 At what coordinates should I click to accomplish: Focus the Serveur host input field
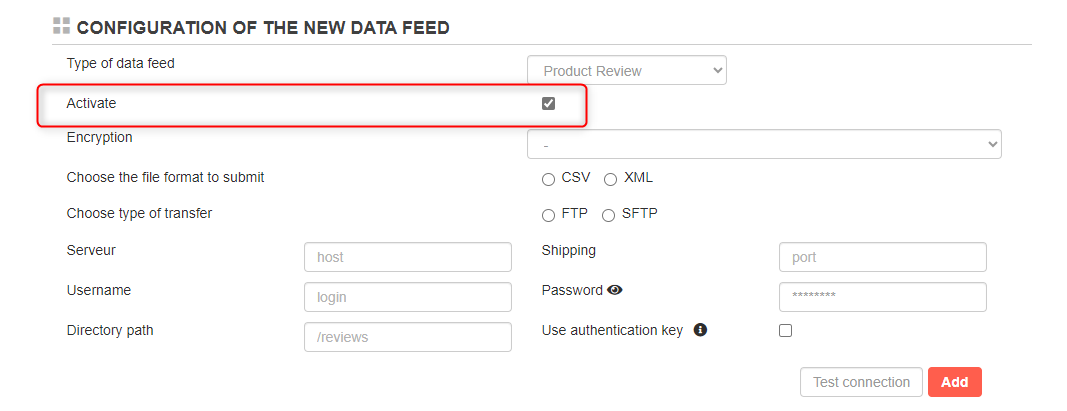pos(408,257)
